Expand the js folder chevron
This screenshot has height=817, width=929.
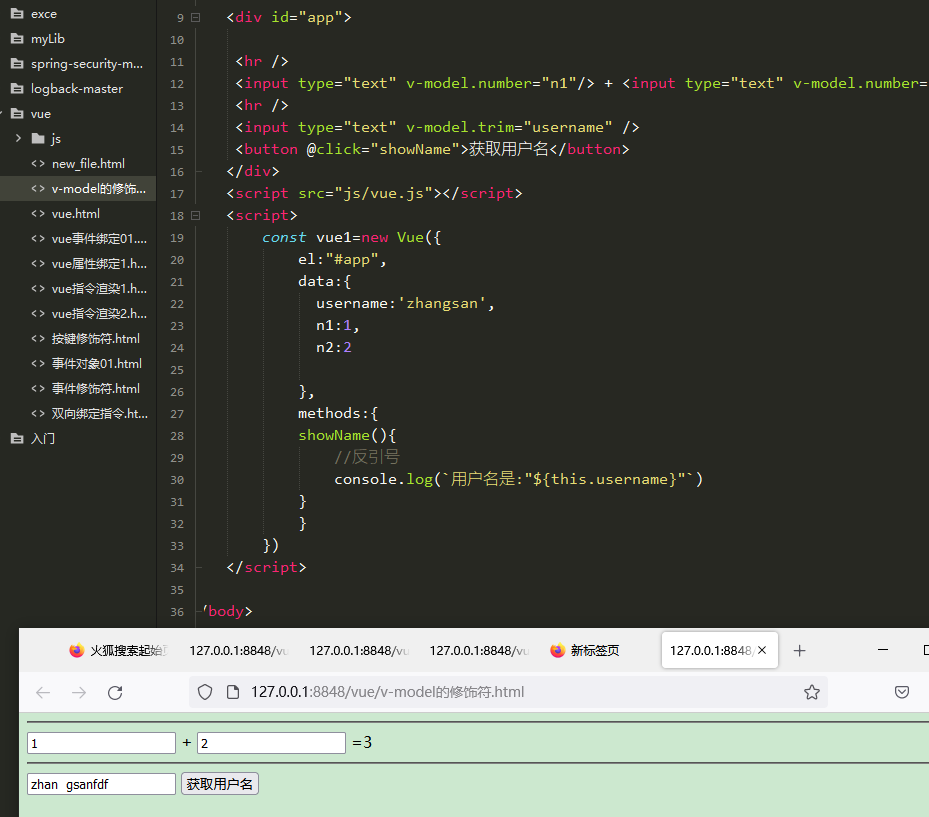coord(18,138)
